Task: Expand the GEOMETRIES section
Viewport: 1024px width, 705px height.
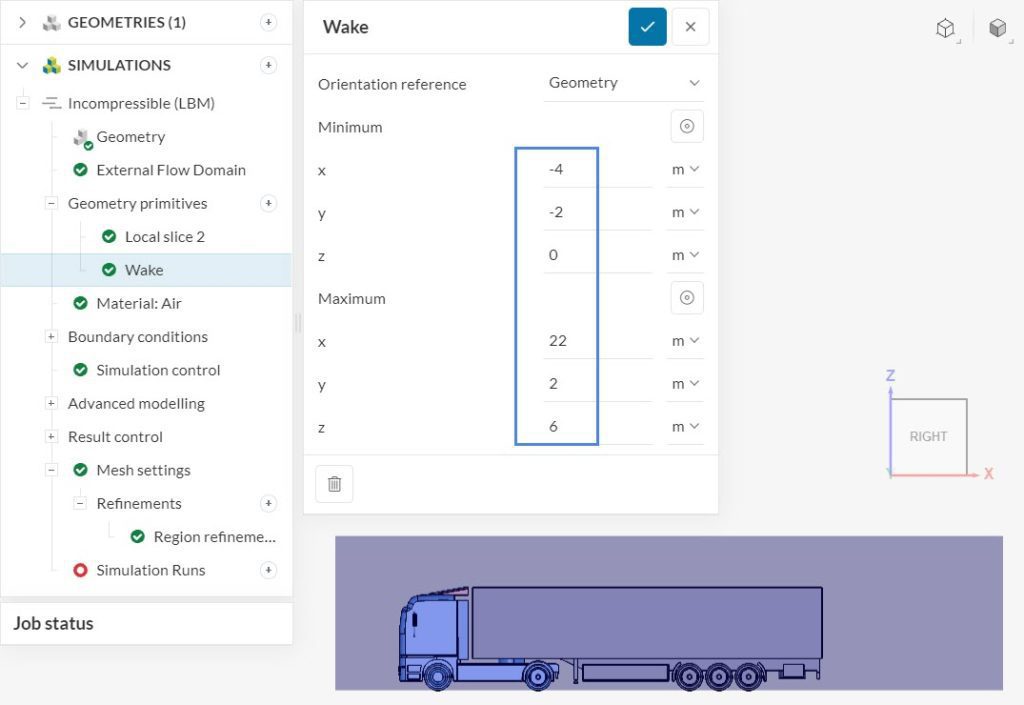Action: 22,21
